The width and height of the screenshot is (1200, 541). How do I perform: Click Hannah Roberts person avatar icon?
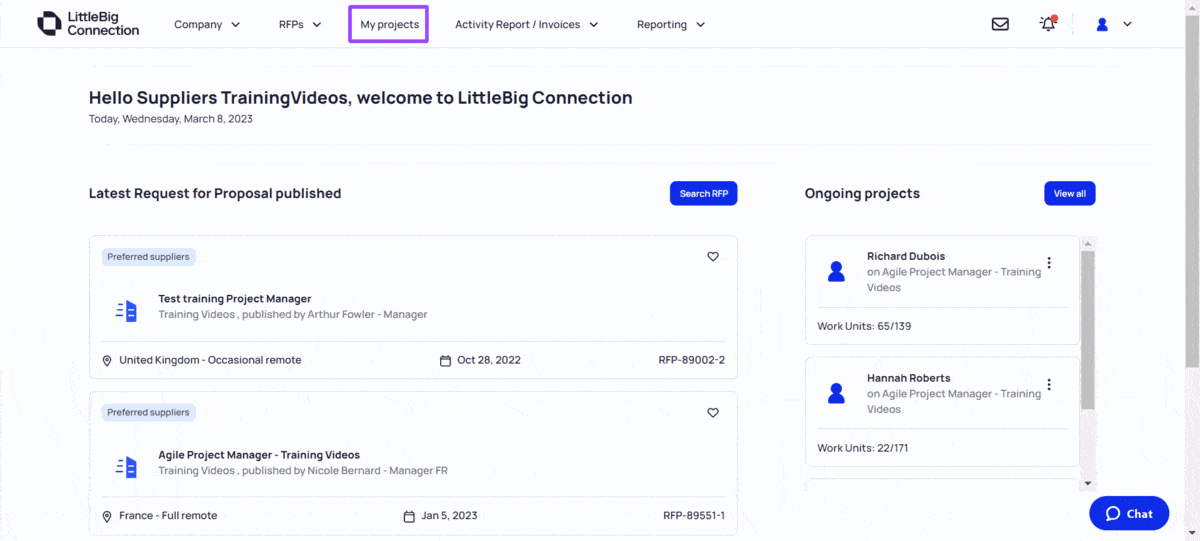click(x=837, y=393)
